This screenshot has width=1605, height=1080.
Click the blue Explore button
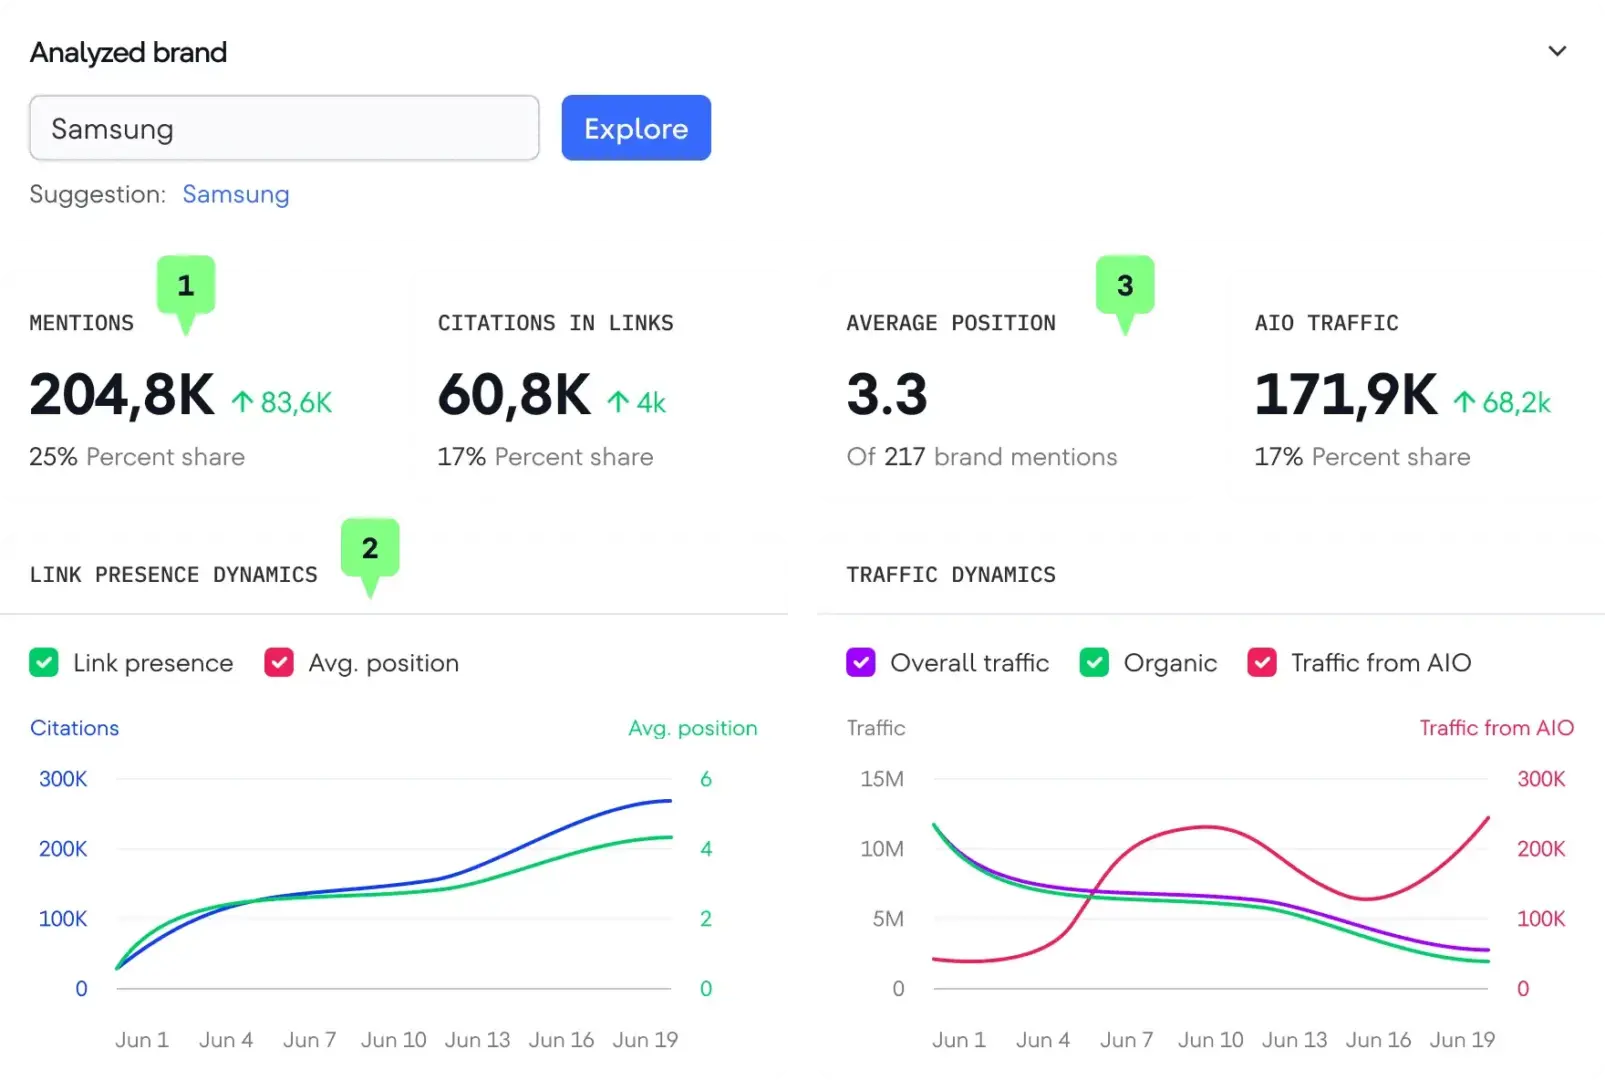click(x=636, y=128)
